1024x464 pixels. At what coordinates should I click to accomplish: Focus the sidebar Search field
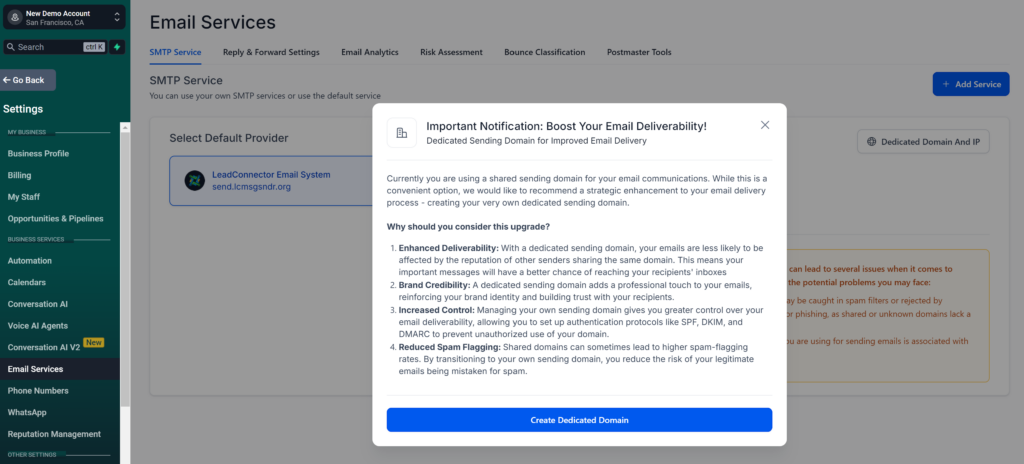pos(56,47)
